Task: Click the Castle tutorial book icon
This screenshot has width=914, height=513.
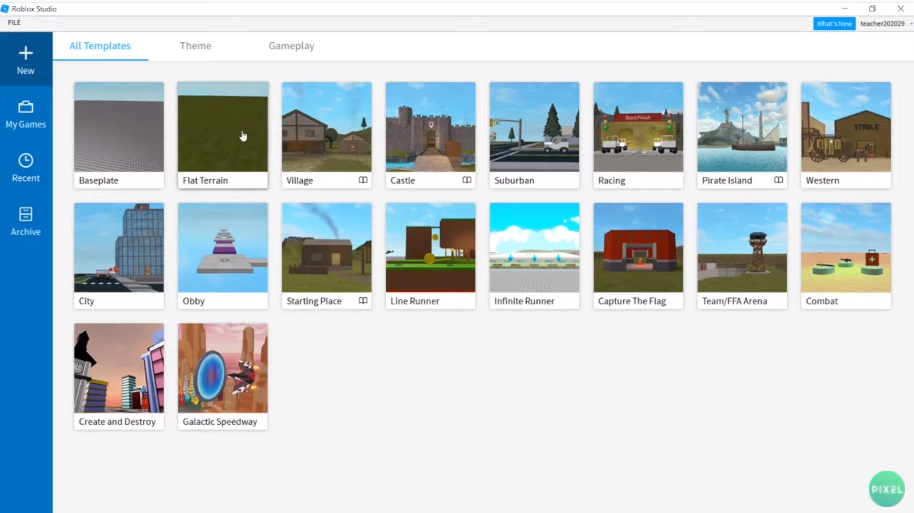Action: click(467, 180)
